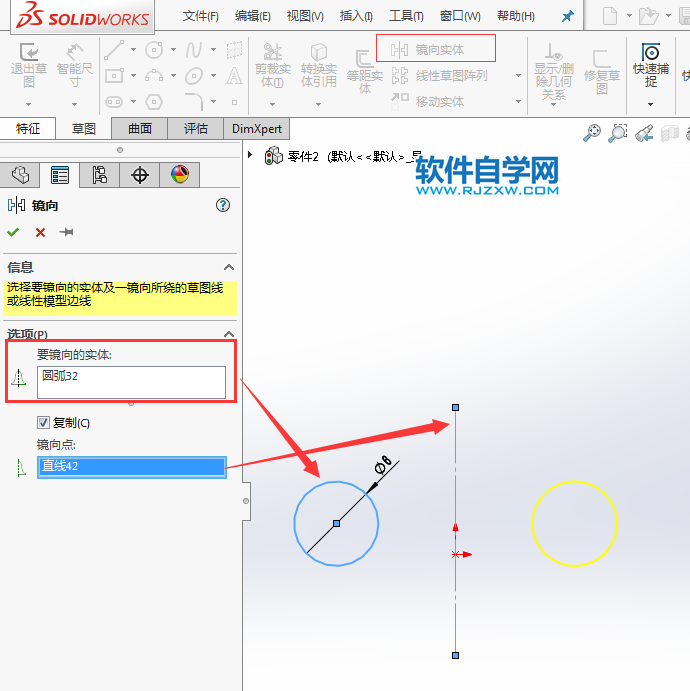Click the entities to mirror box (圆弧32)
Screen dimensions: 690x691
(131, 382)
